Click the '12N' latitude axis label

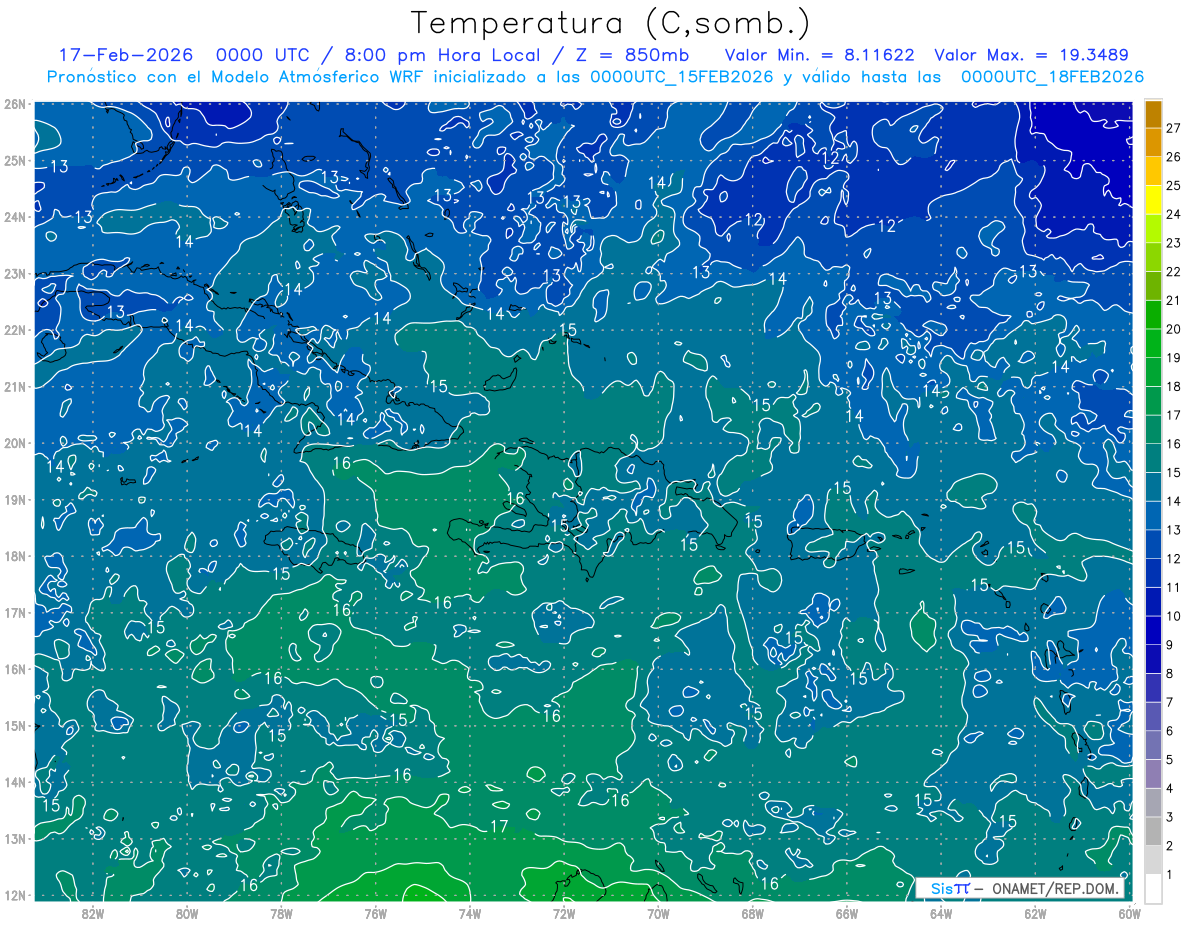[14, 895]
